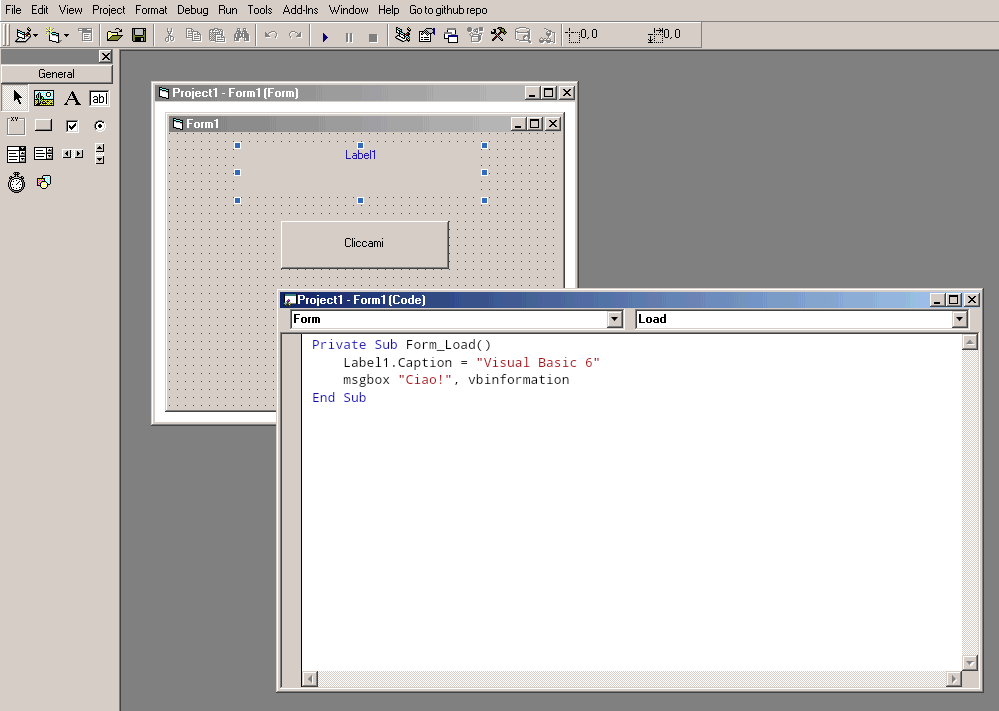
Task: Open the File menu
Action: click(x=13, y=10)
